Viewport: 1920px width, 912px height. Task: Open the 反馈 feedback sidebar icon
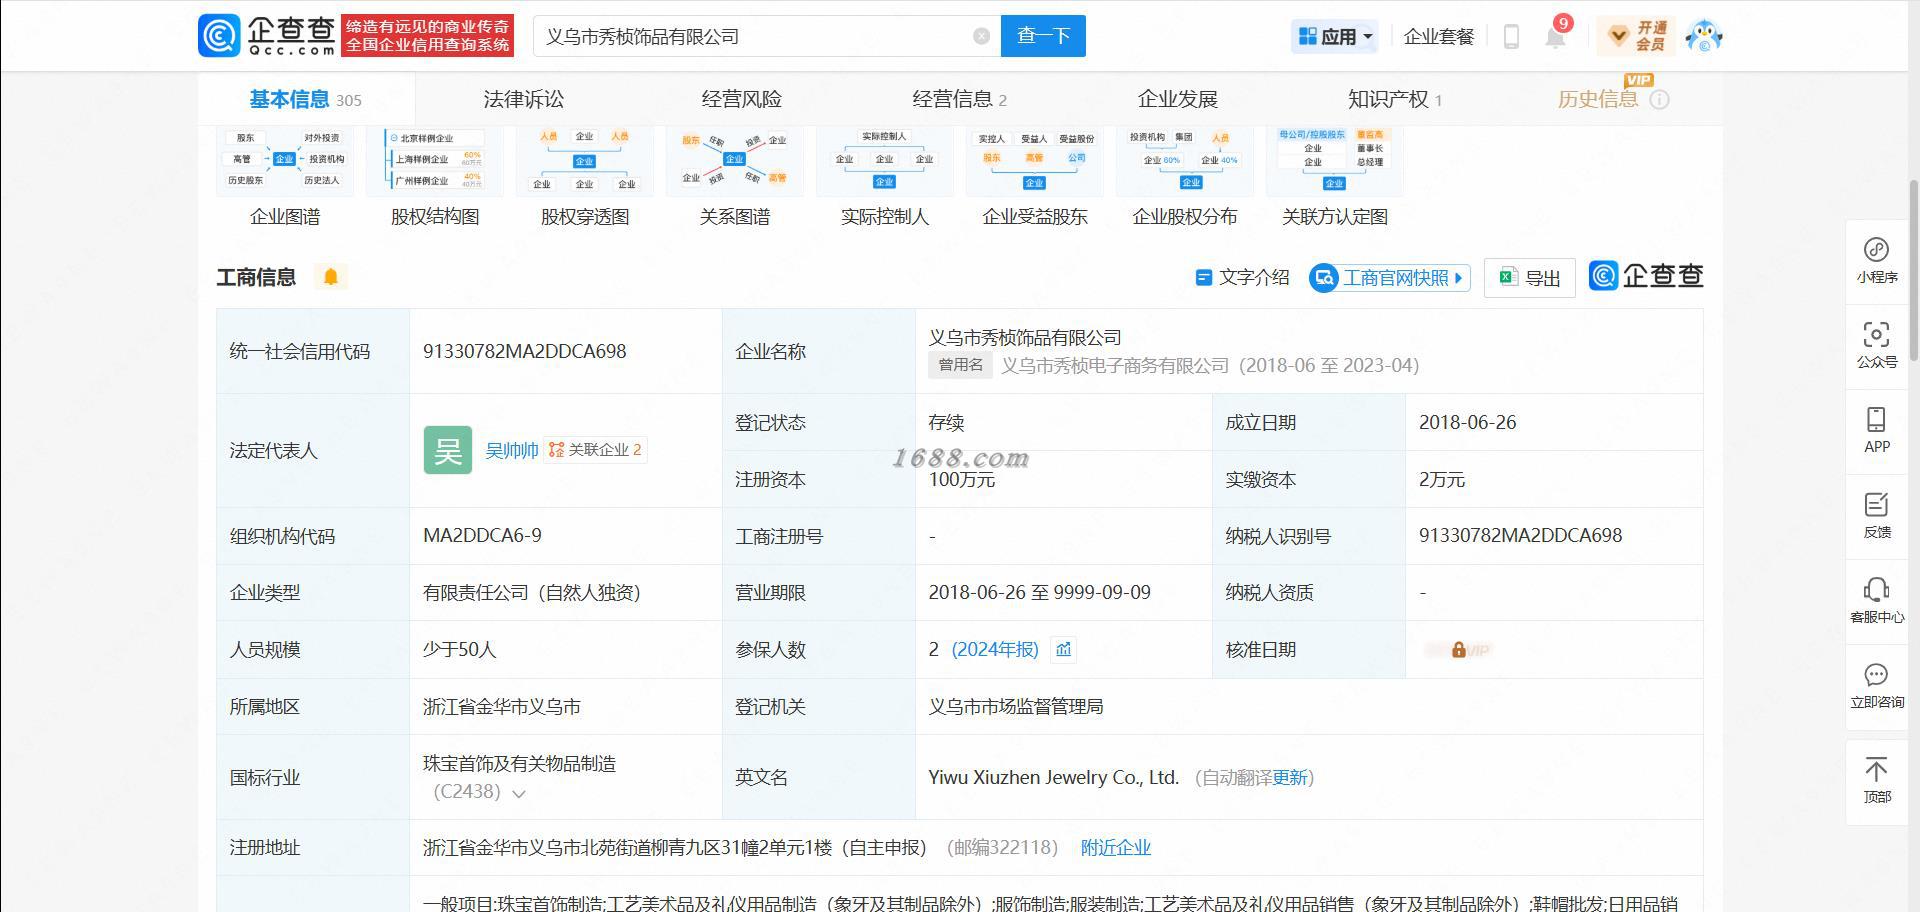coord(1876,515)
